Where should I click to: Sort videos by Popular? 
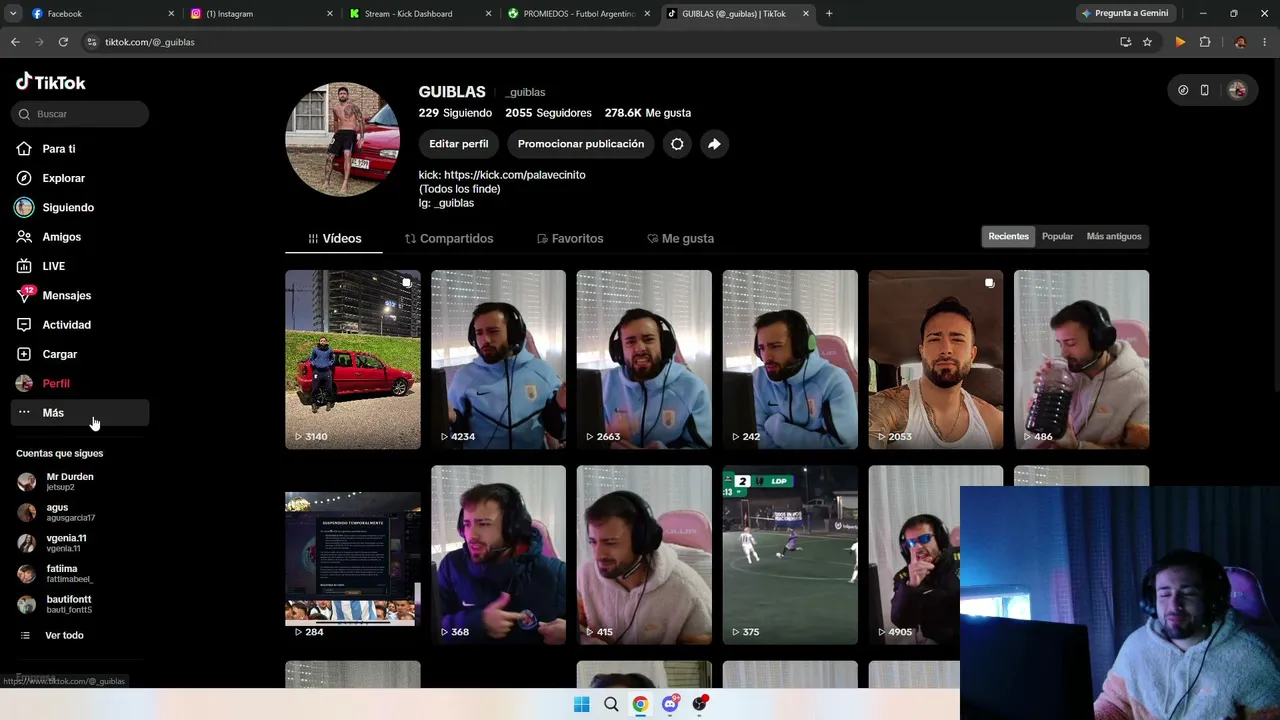1057,237
